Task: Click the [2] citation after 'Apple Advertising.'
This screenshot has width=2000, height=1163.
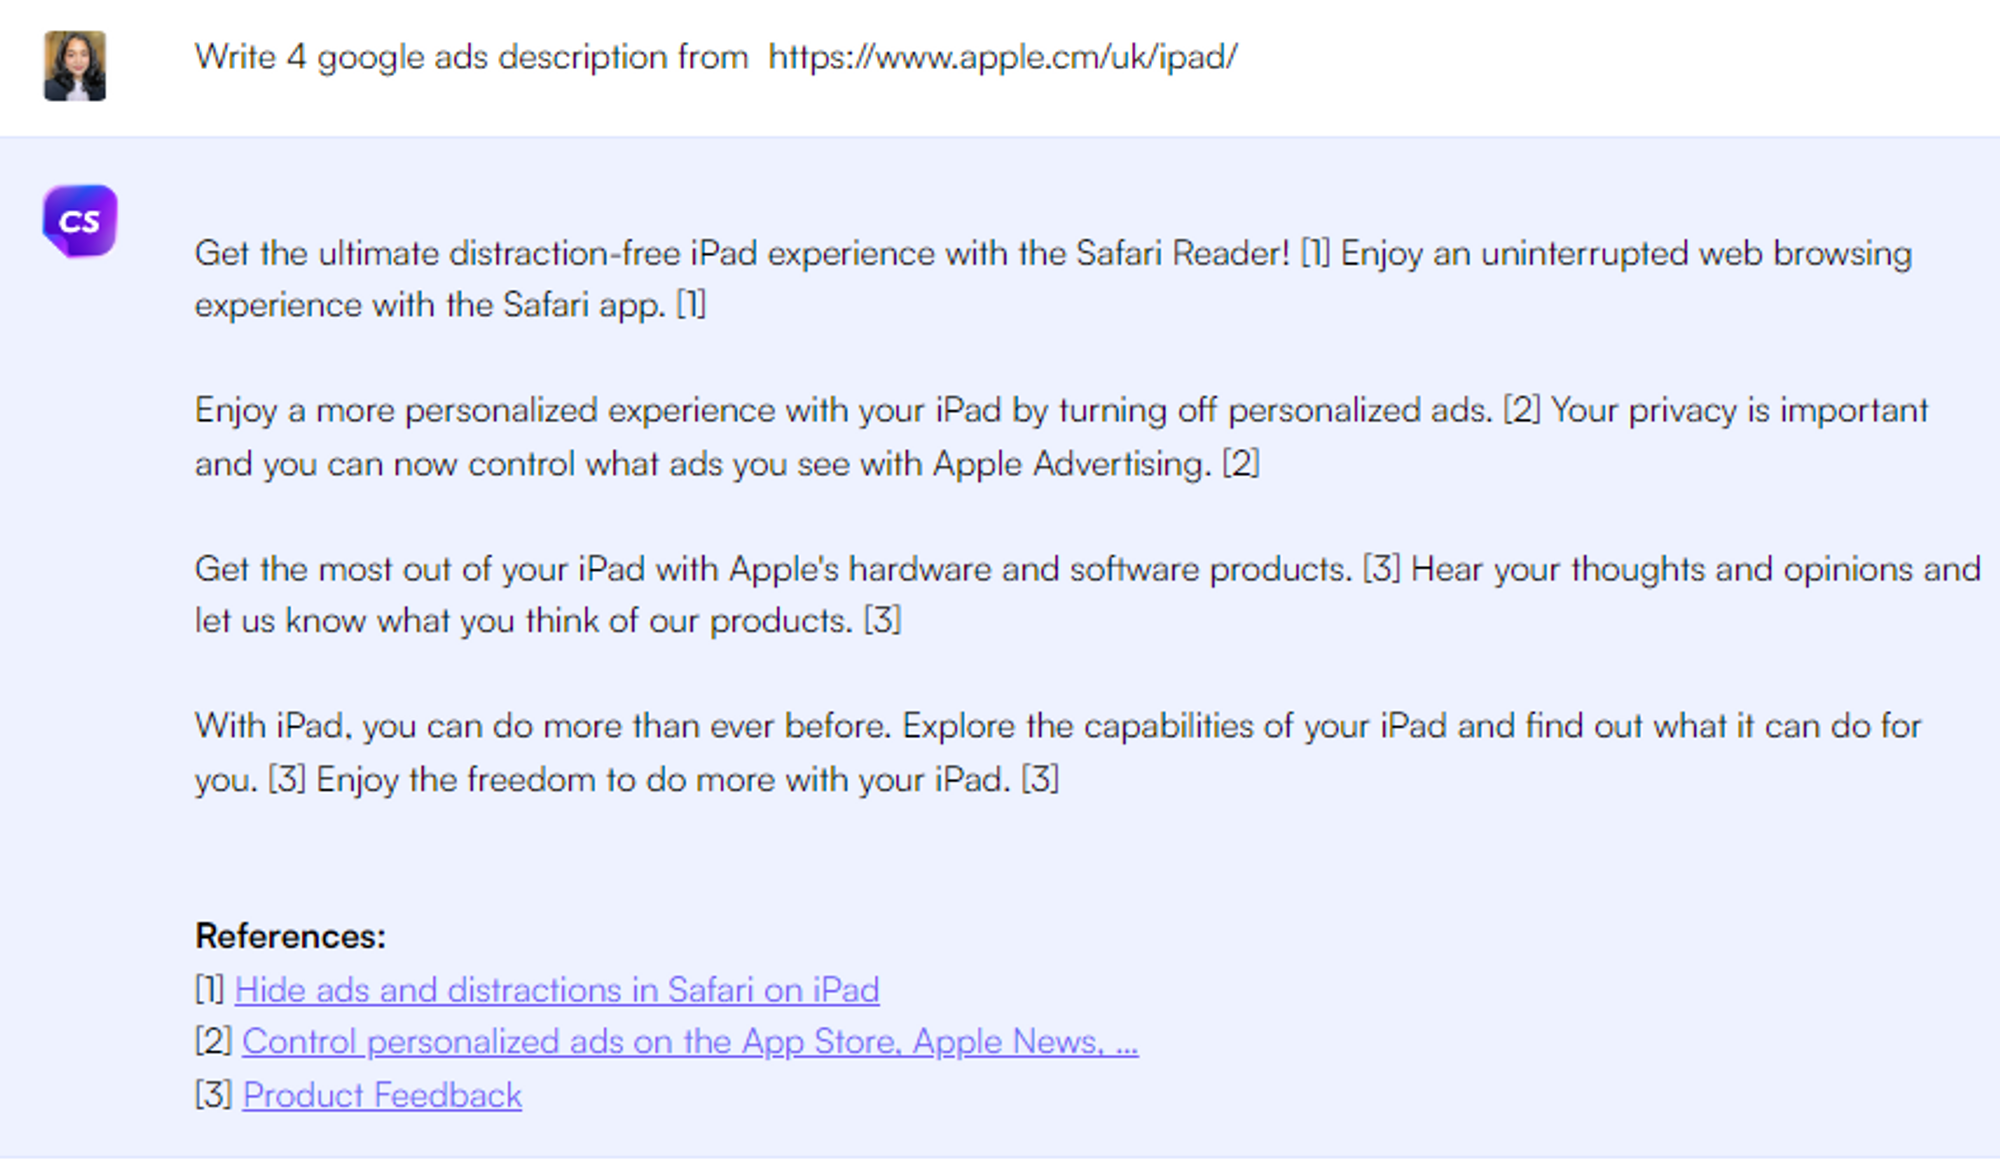Action: (1240, 464)
